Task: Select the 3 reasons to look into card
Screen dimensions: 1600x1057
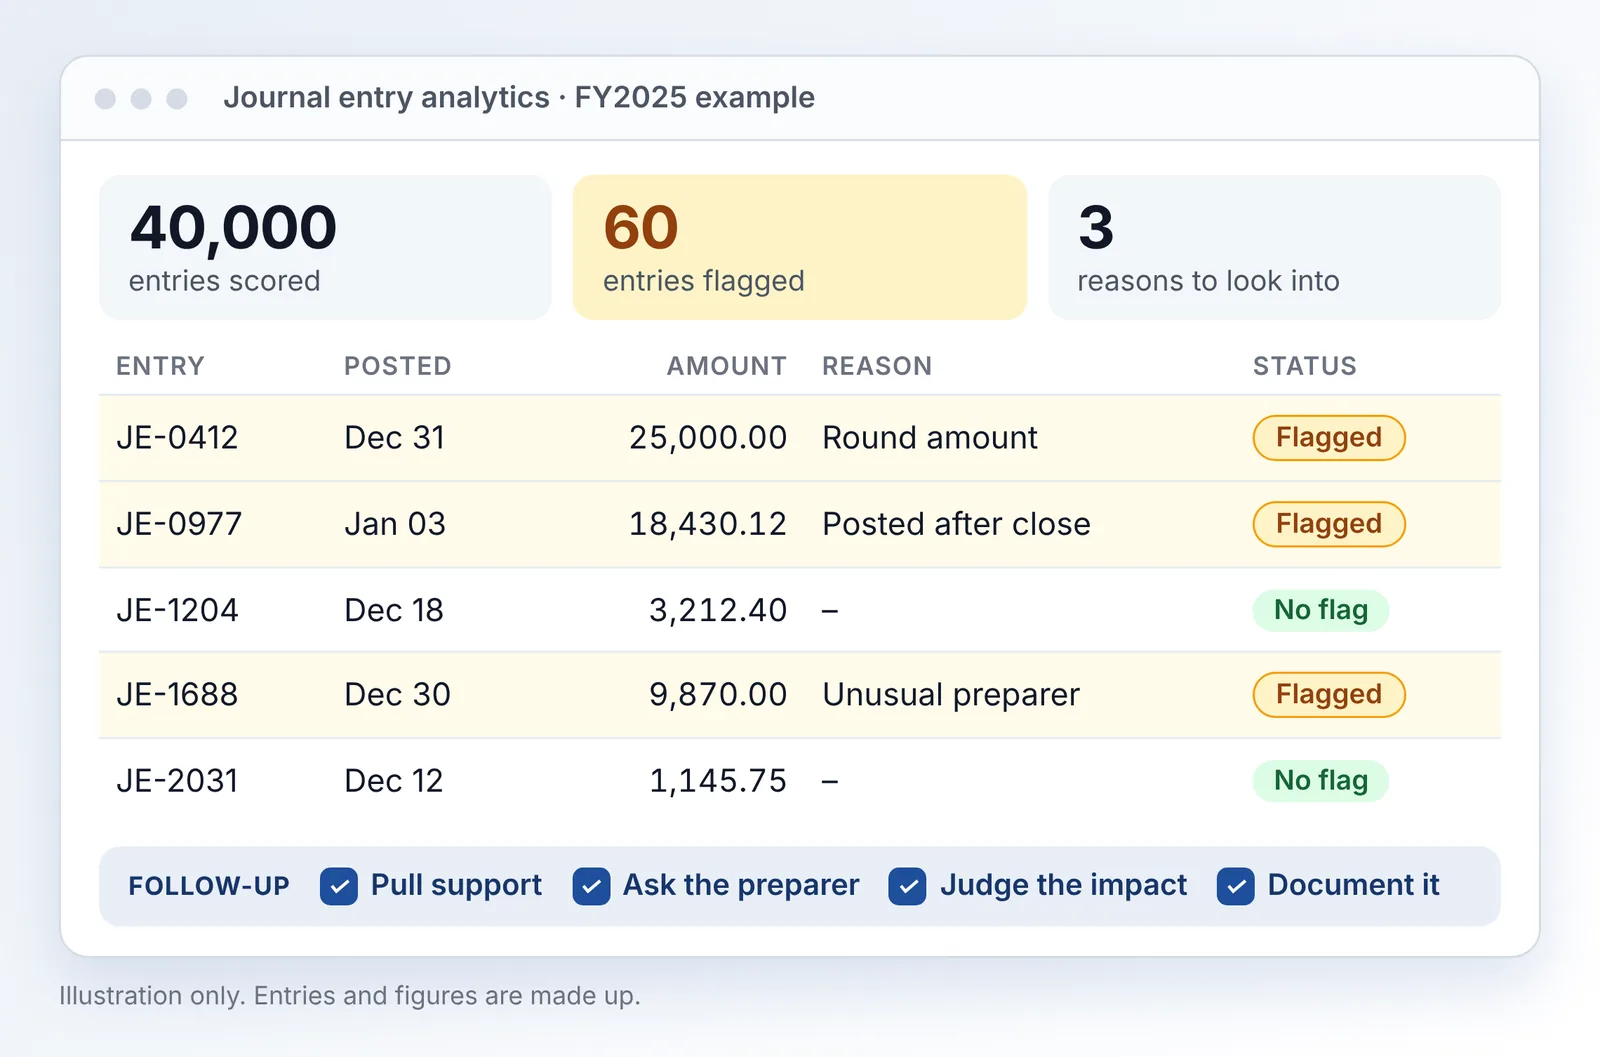Action: tap(1274, 248)
